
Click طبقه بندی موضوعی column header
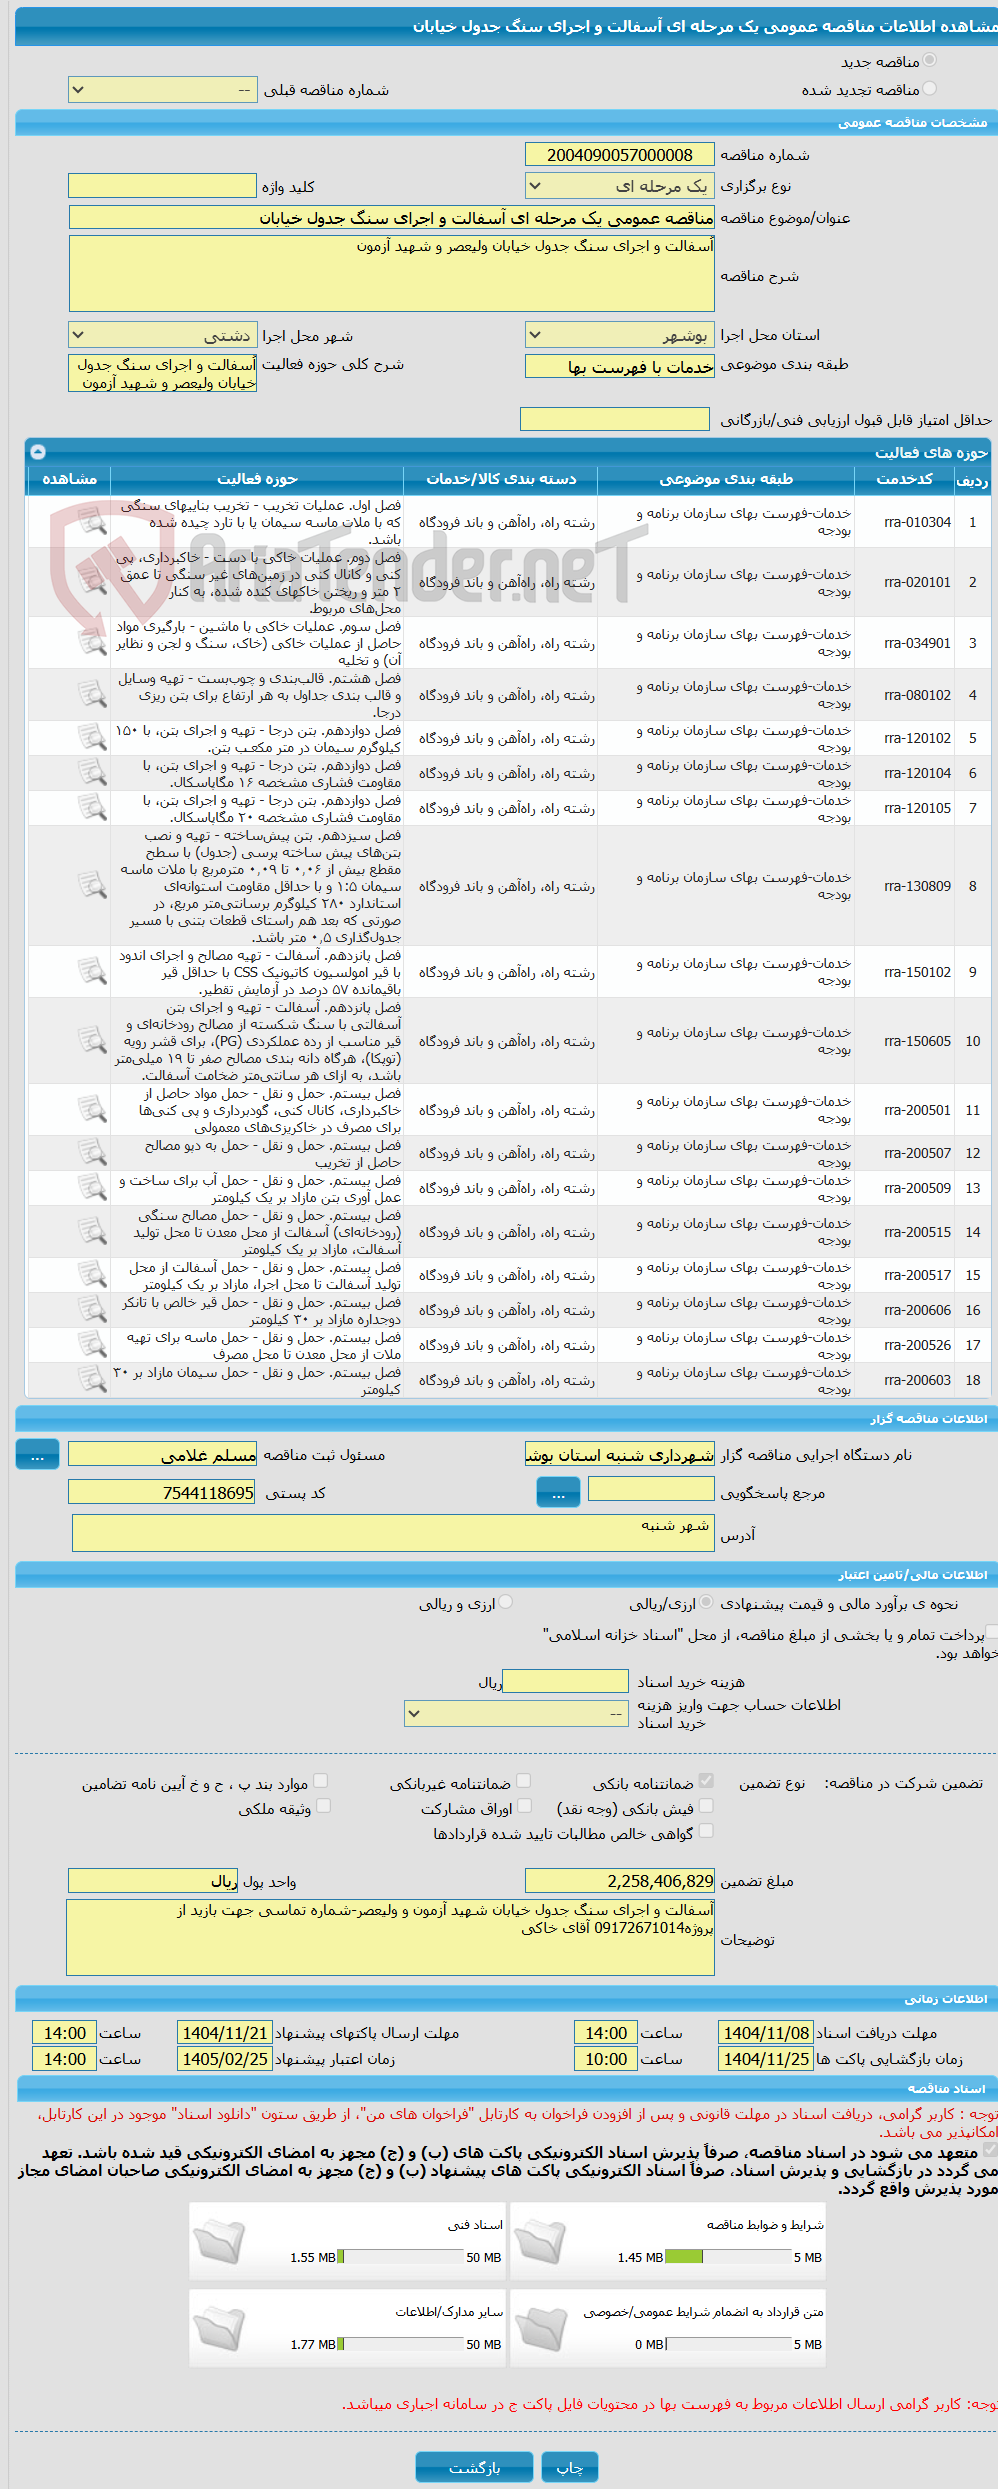tap(726, 479)
